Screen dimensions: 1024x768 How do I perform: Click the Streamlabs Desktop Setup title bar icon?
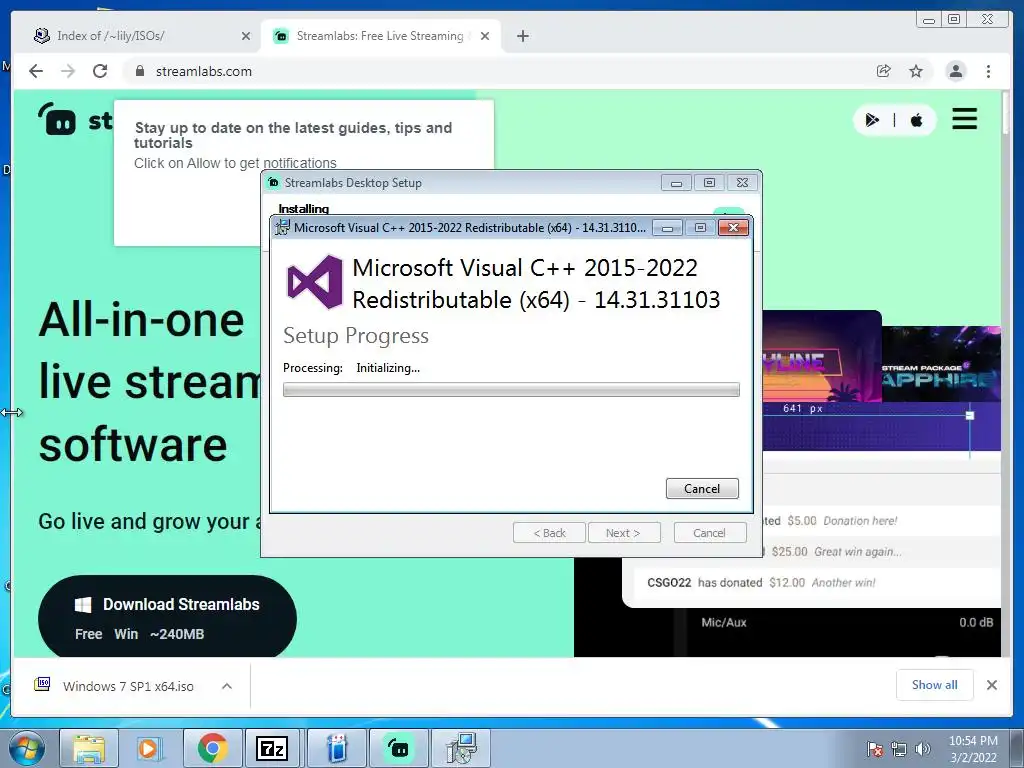[x=274, y=183]
